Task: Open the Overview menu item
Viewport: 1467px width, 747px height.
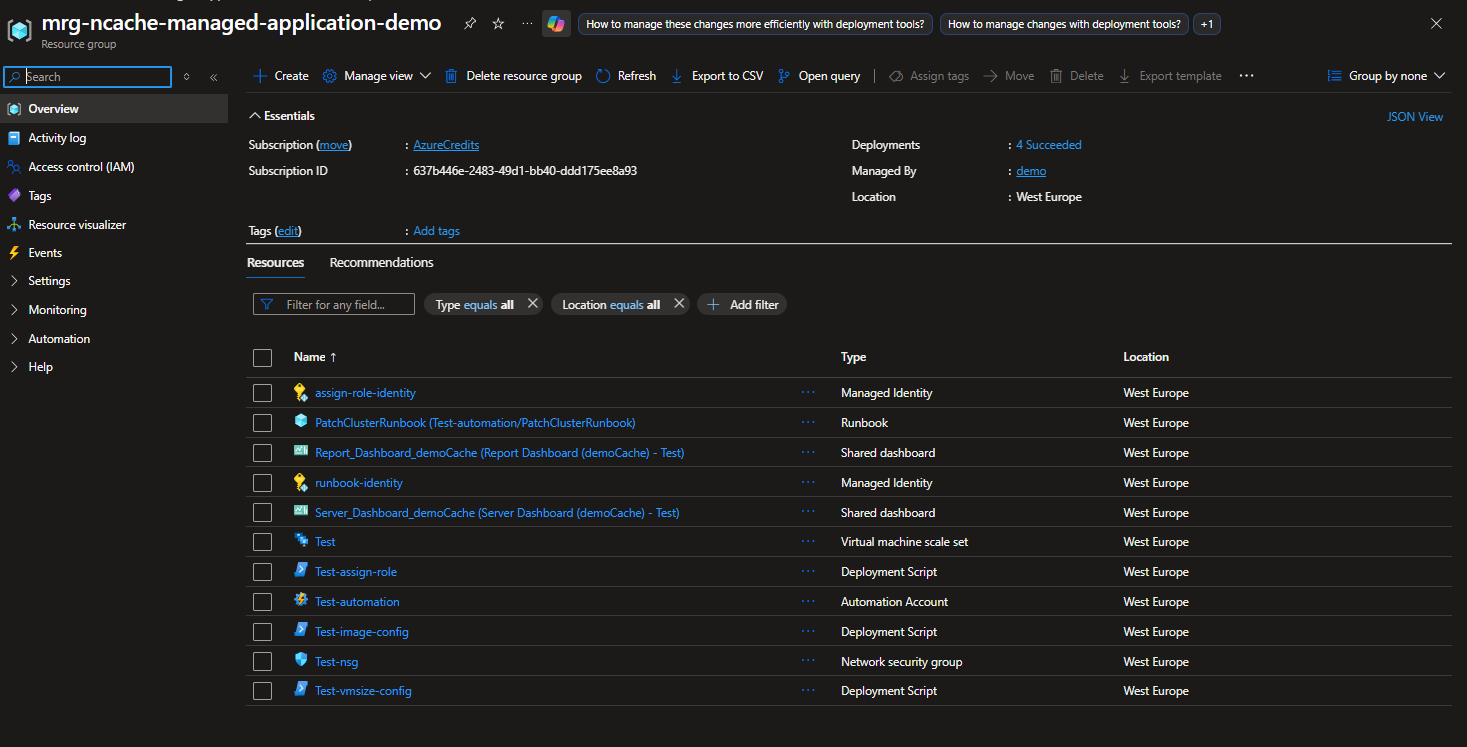Action: click(x=114, y=109)
